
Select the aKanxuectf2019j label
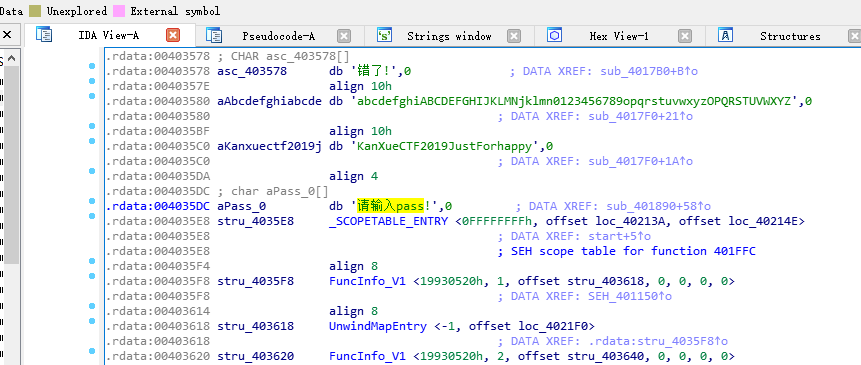[x=270, y=147]
